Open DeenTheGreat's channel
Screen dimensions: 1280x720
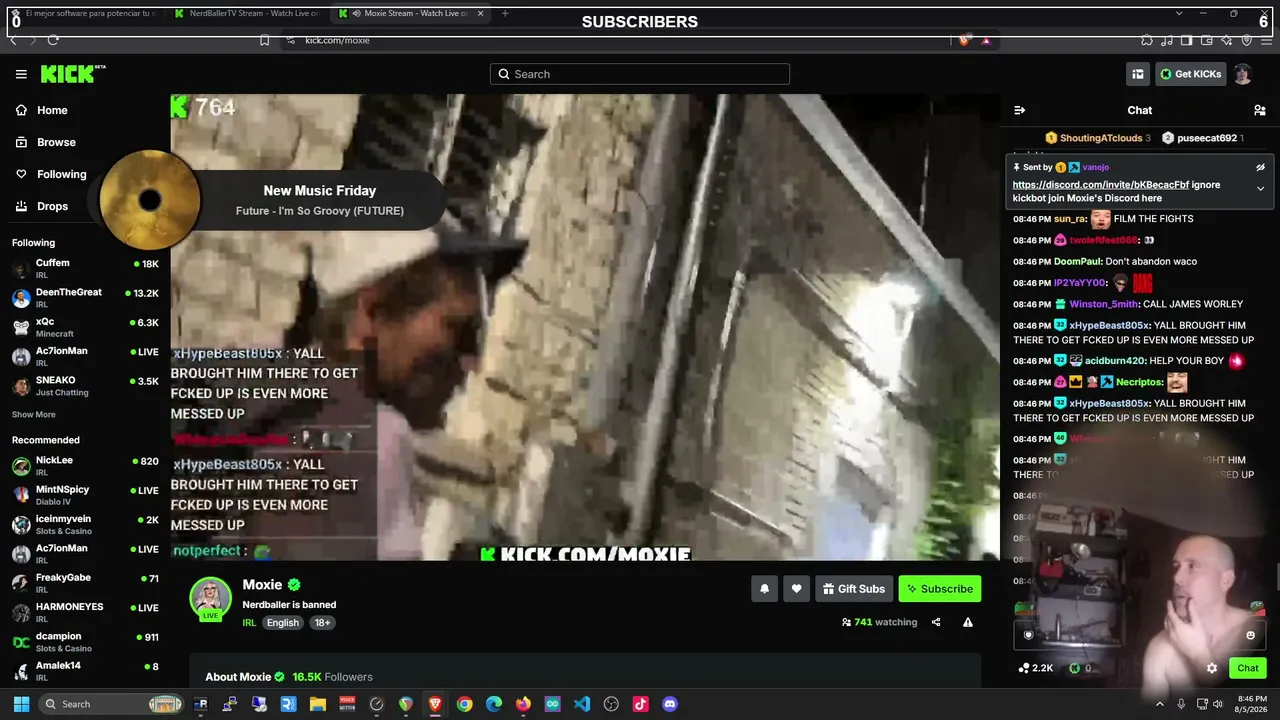pos(86,297)
